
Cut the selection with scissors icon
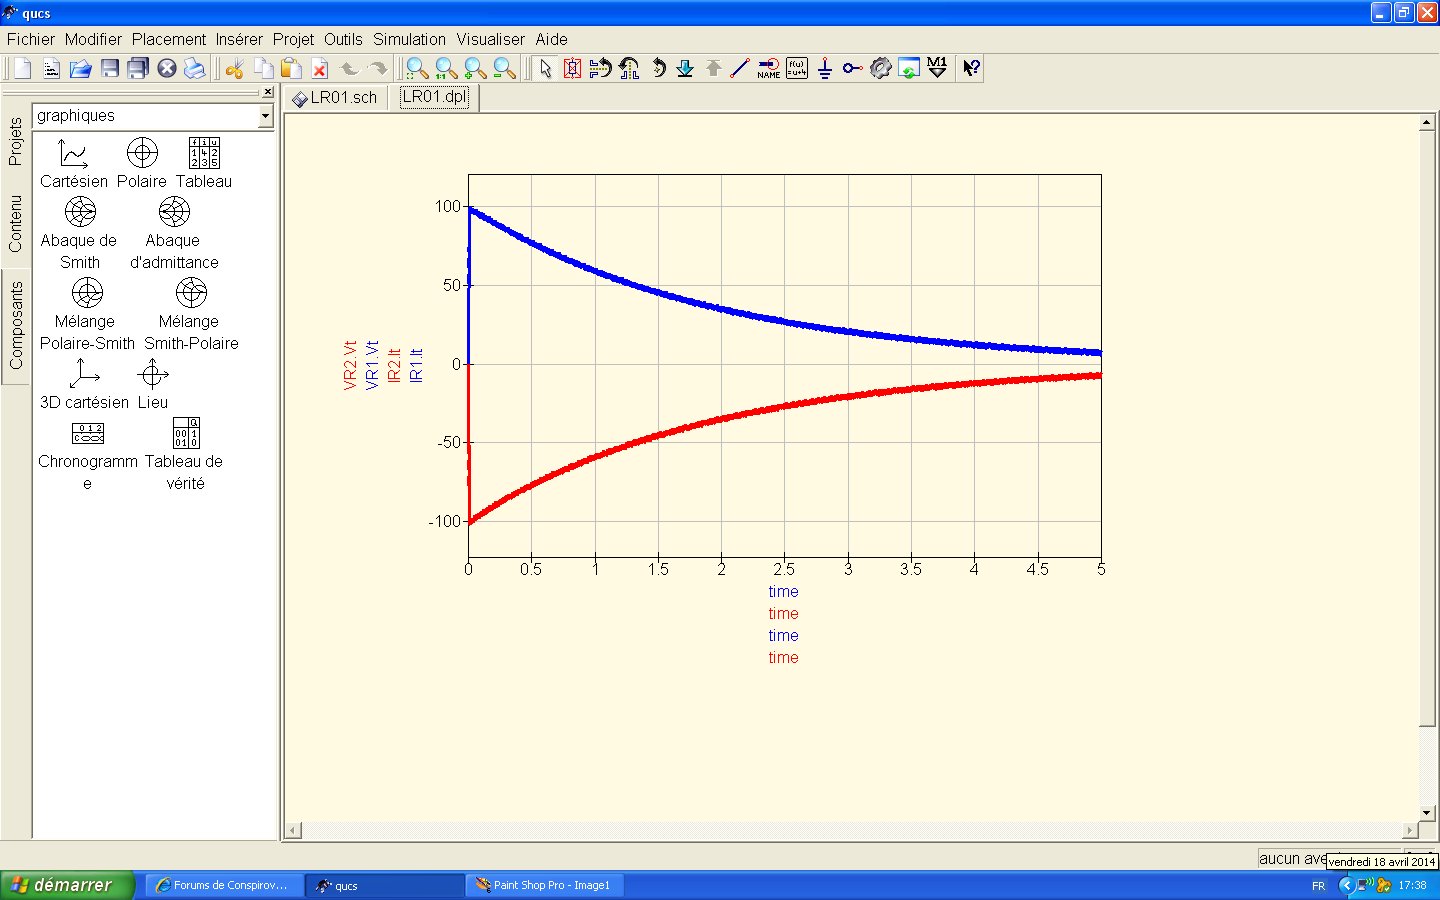click(x=235, y=68)
